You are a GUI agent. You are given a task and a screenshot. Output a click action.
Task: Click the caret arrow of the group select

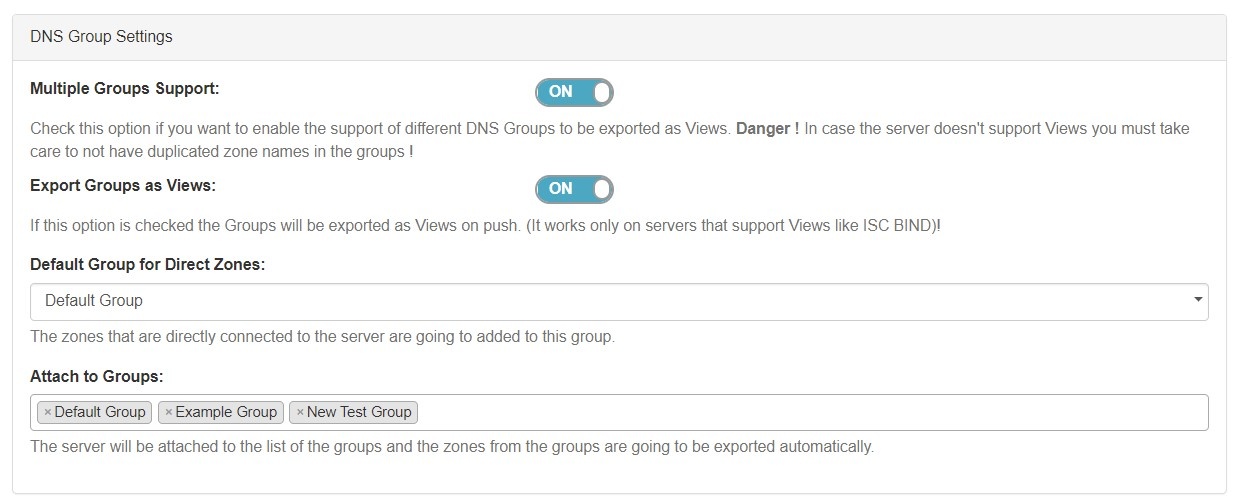coord(1198,300)
